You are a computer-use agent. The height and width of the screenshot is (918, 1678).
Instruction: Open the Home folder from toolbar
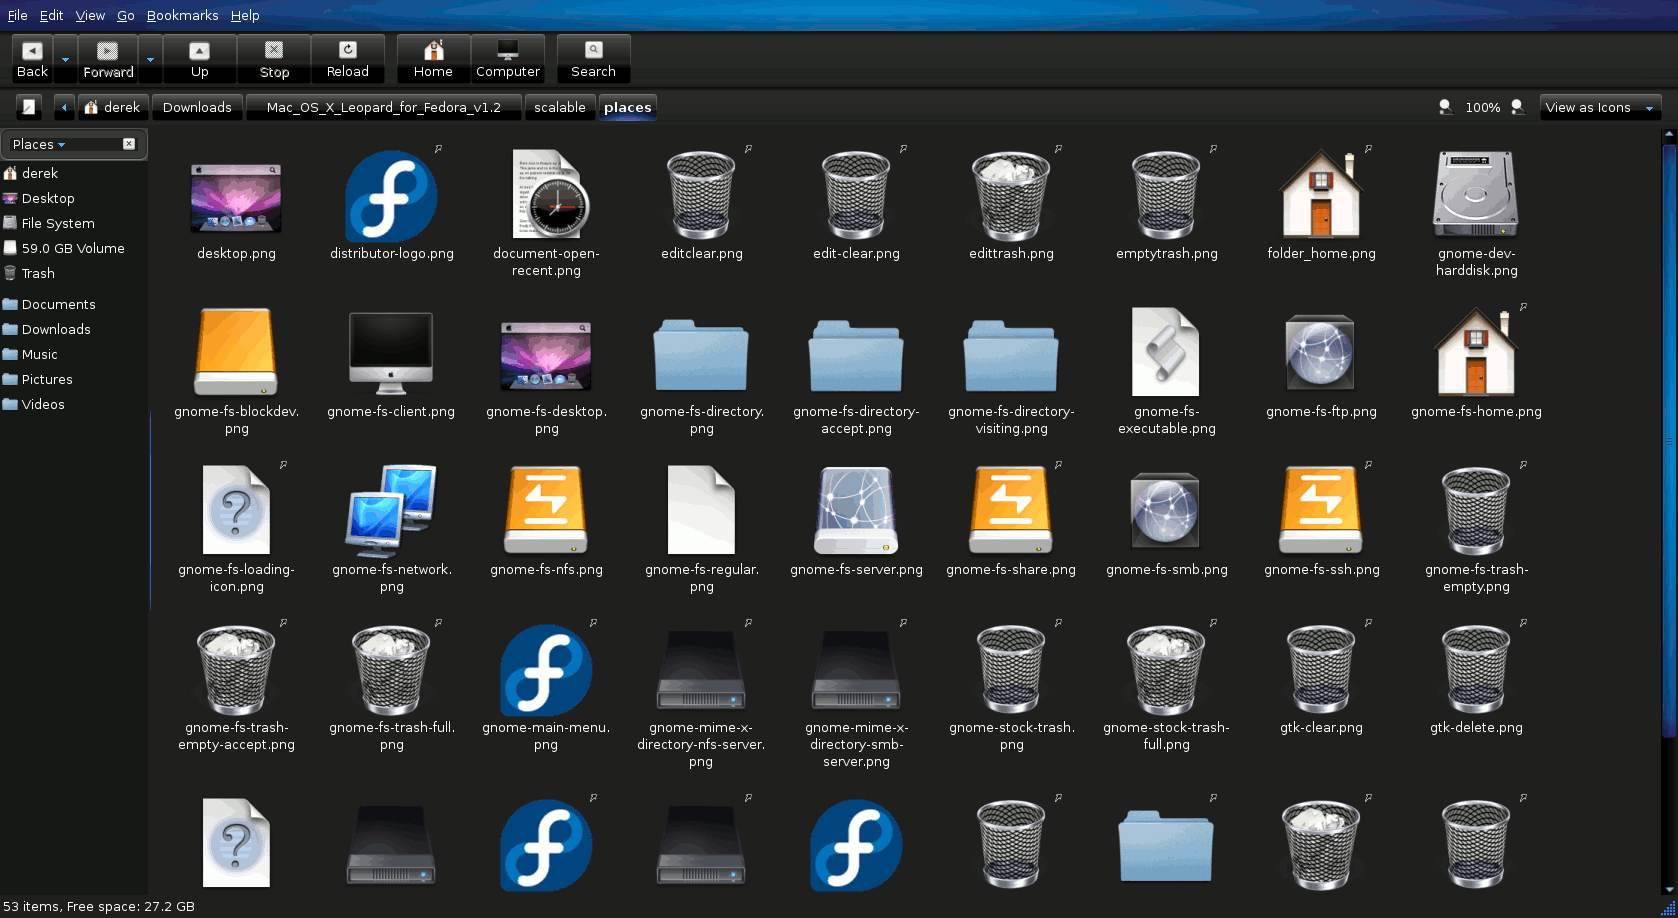433,59
